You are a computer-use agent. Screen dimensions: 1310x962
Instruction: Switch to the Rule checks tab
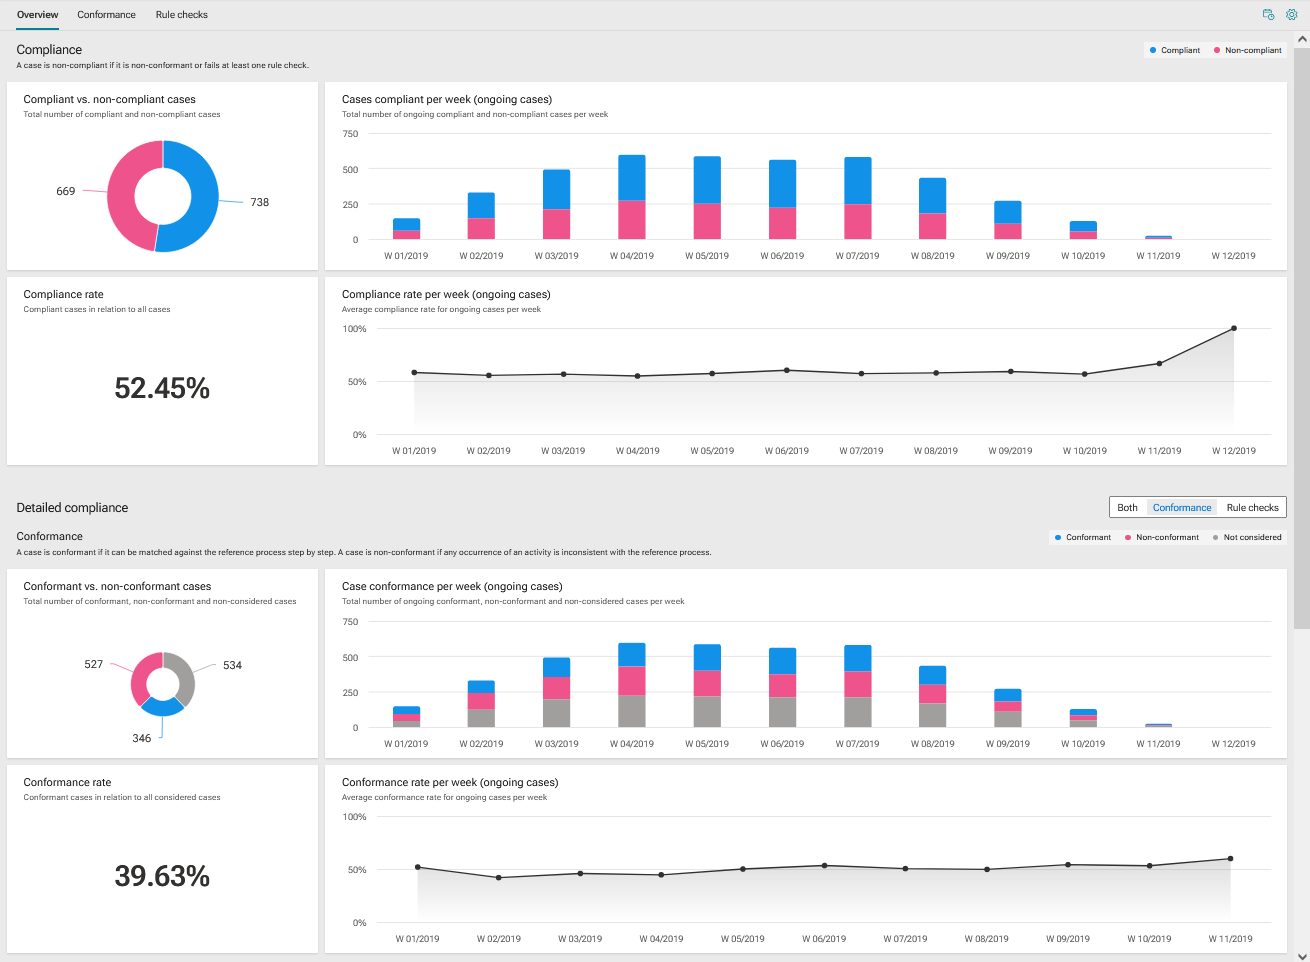pos(182,15)
